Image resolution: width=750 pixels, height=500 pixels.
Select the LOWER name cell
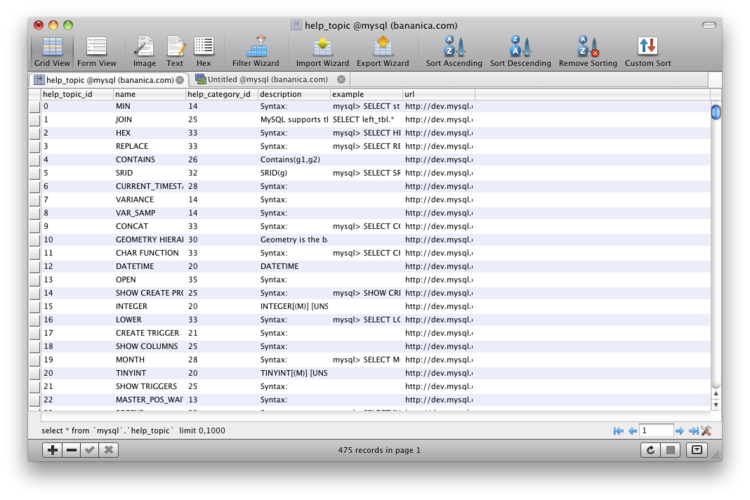pos(149,320)
